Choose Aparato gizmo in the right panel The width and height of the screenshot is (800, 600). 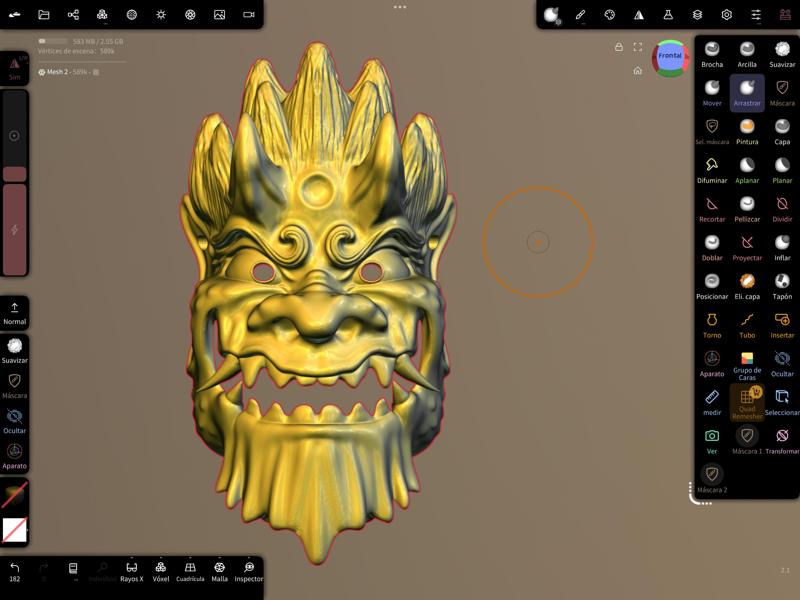pyautogui.click(x=712, y=364)
